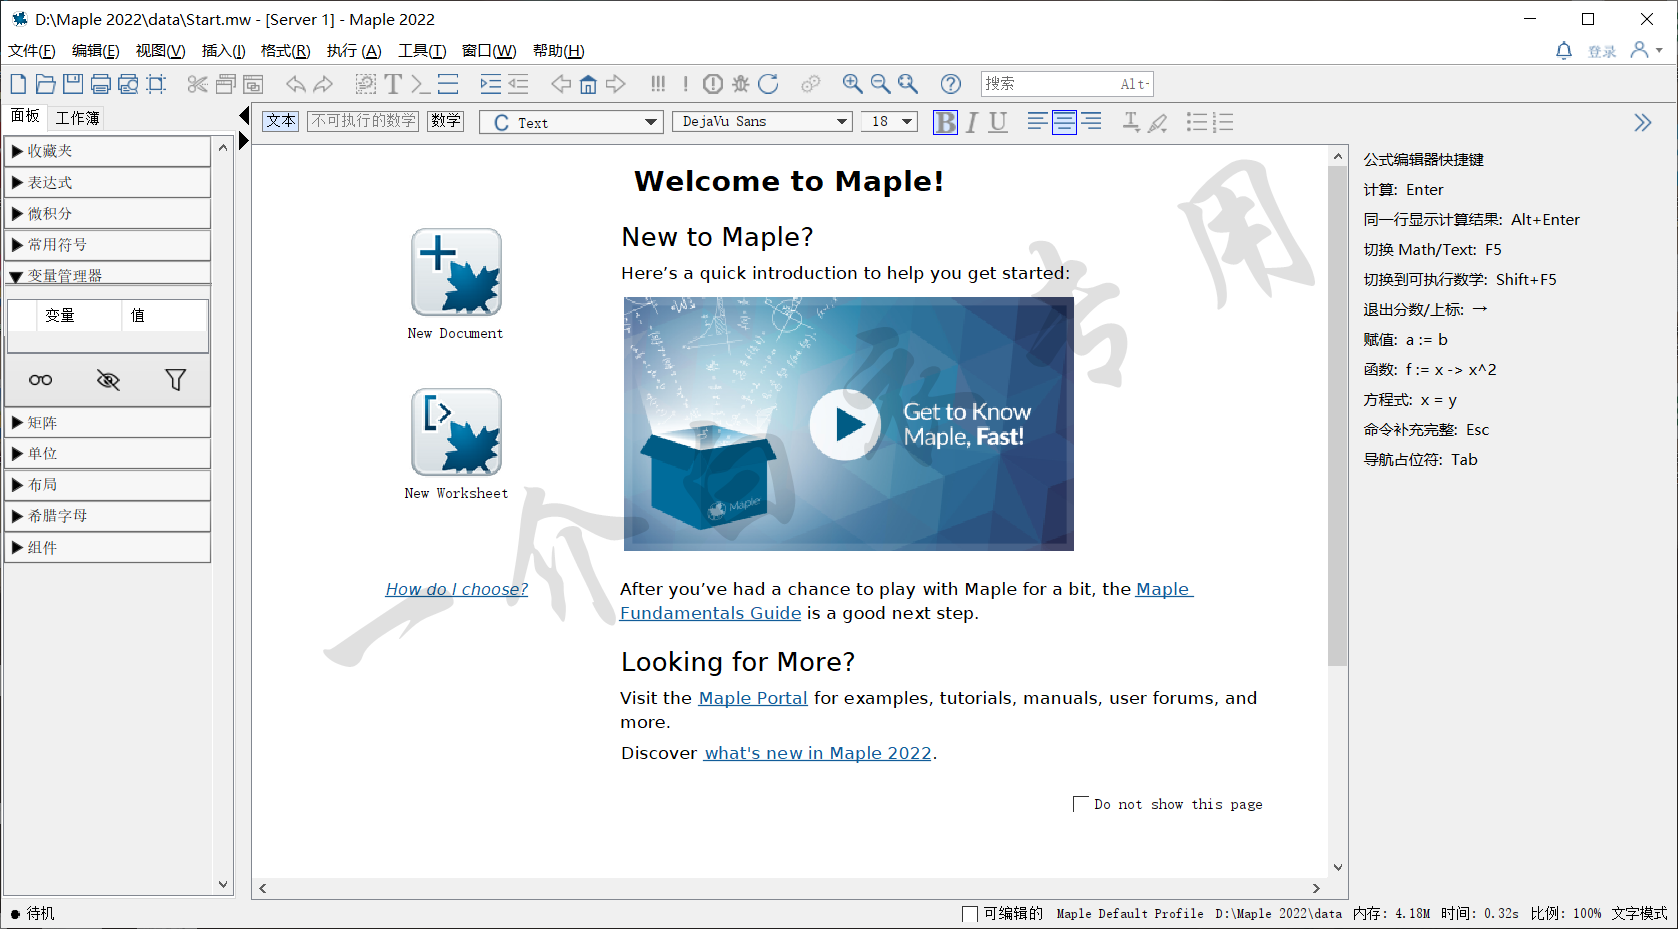Execute selection with single exclamation icon
The image size is (1678, 929).
click(685, 84)
